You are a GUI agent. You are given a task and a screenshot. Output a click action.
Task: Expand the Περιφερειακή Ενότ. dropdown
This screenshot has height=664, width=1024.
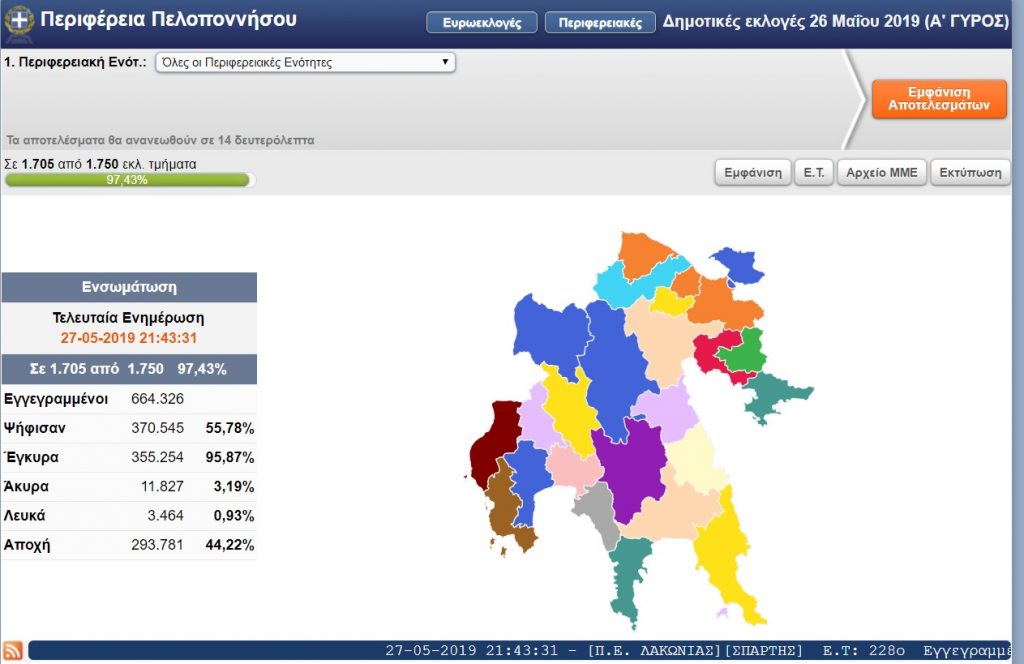(x=305, y=63)
